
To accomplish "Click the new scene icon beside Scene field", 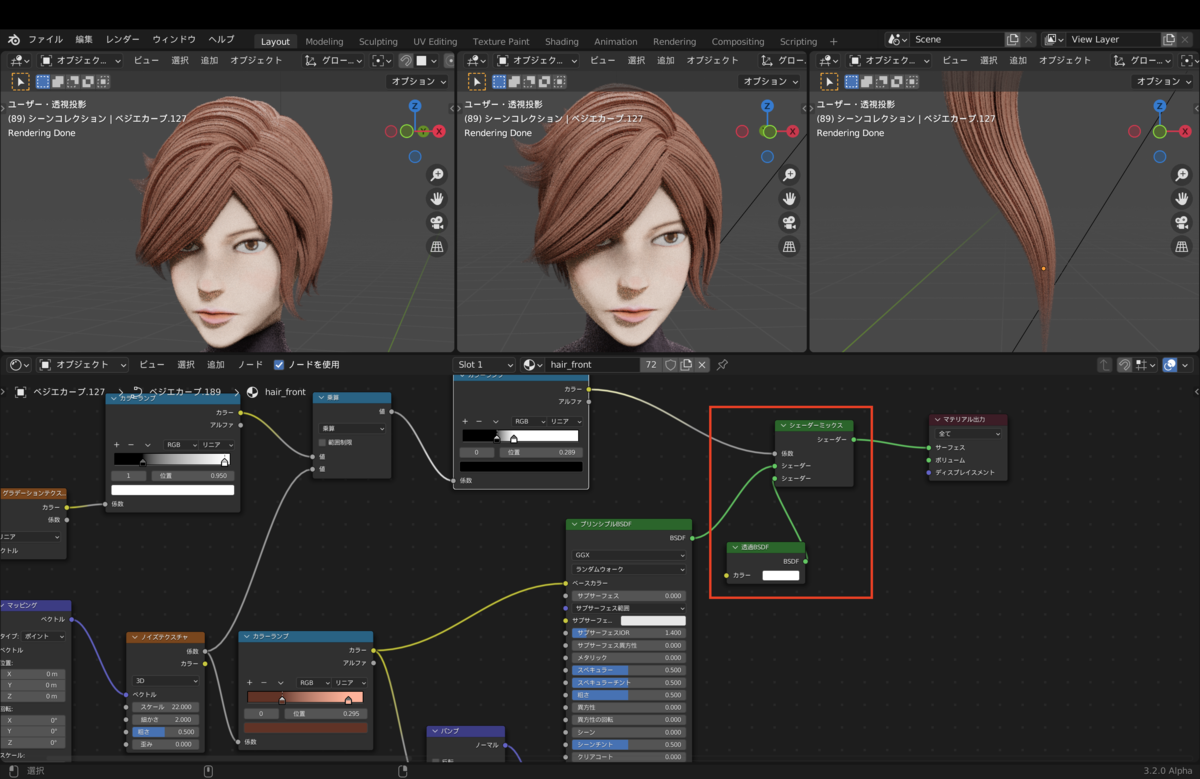I will [1013, 40].
